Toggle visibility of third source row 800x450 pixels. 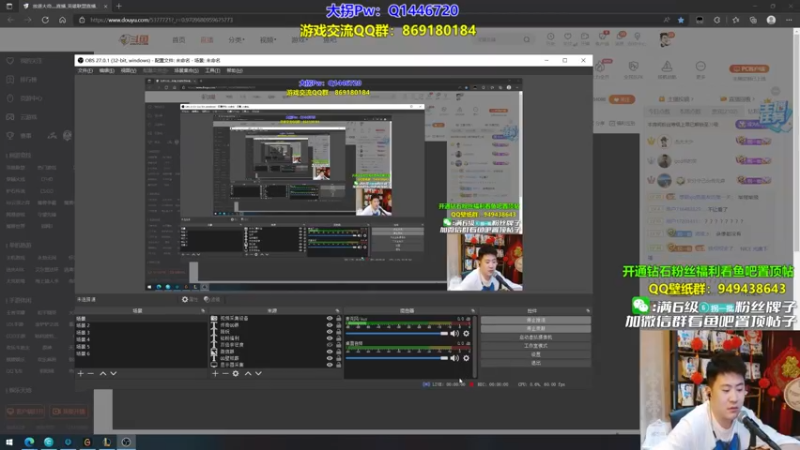point(330,332)
